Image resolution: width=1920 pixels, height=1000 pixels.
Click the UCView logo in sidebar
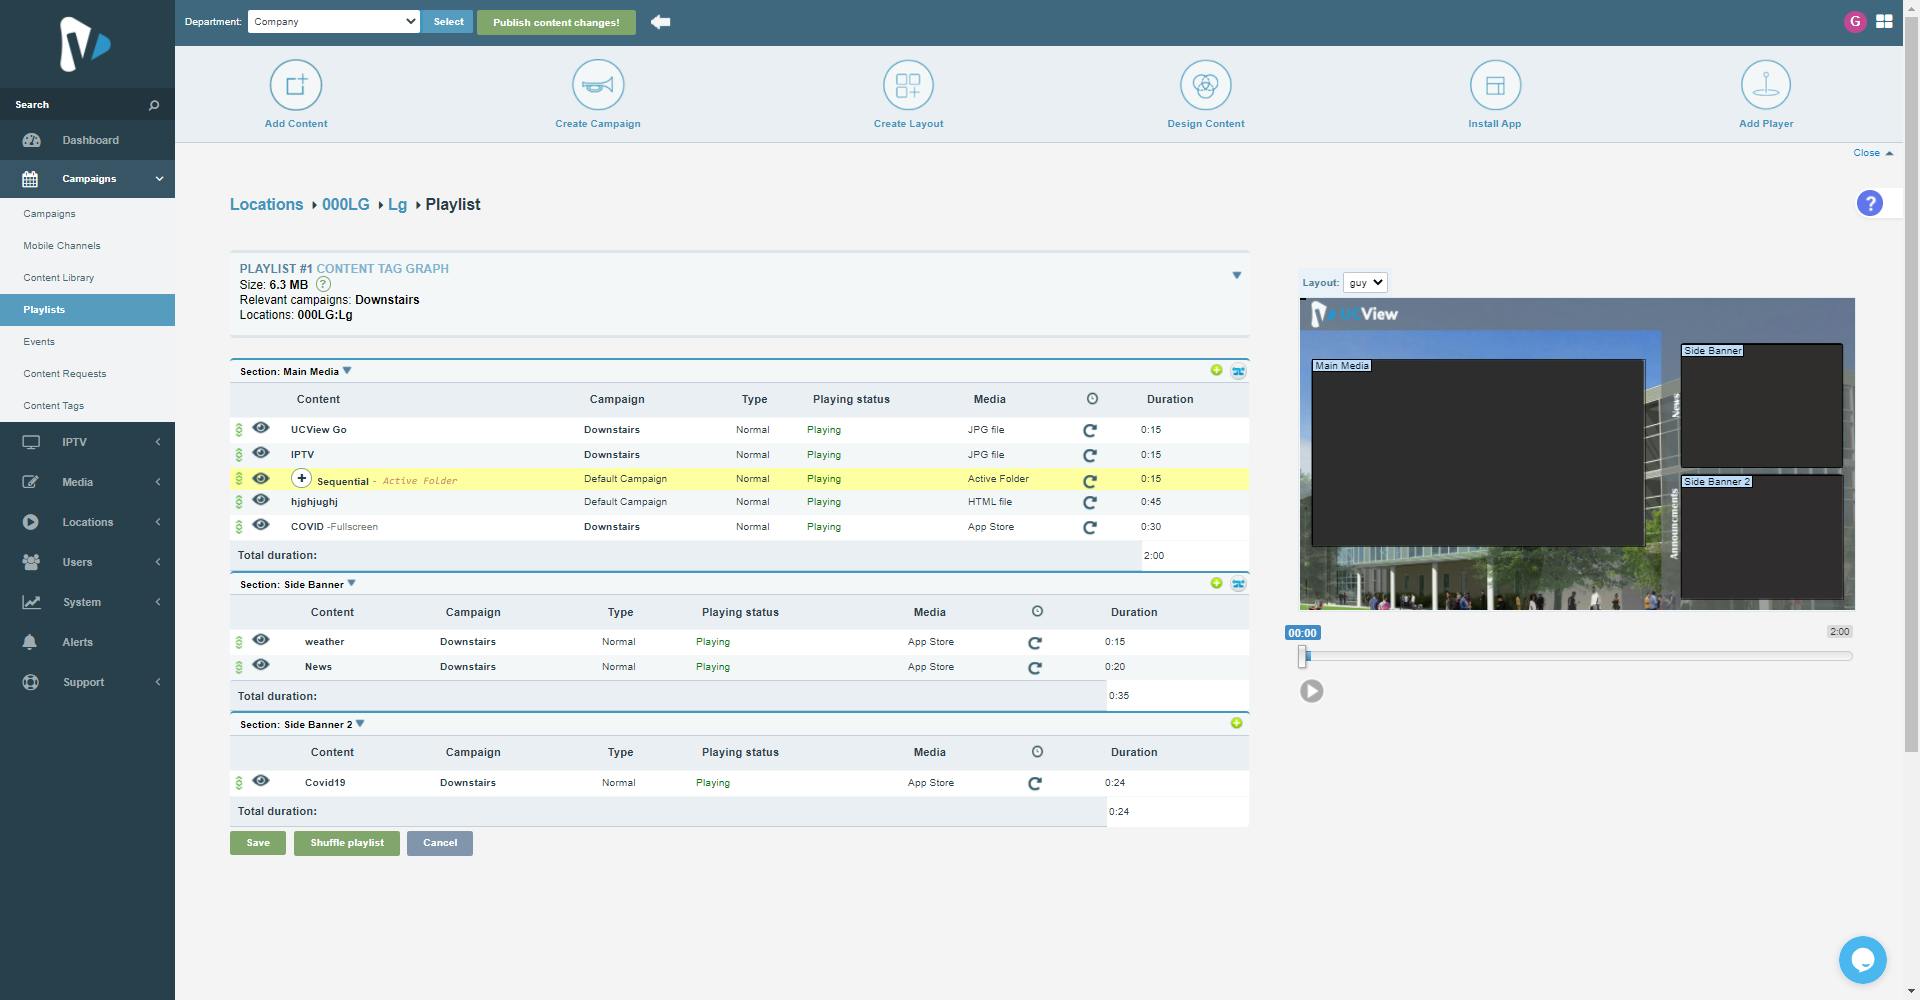click(x=85, y=44)
